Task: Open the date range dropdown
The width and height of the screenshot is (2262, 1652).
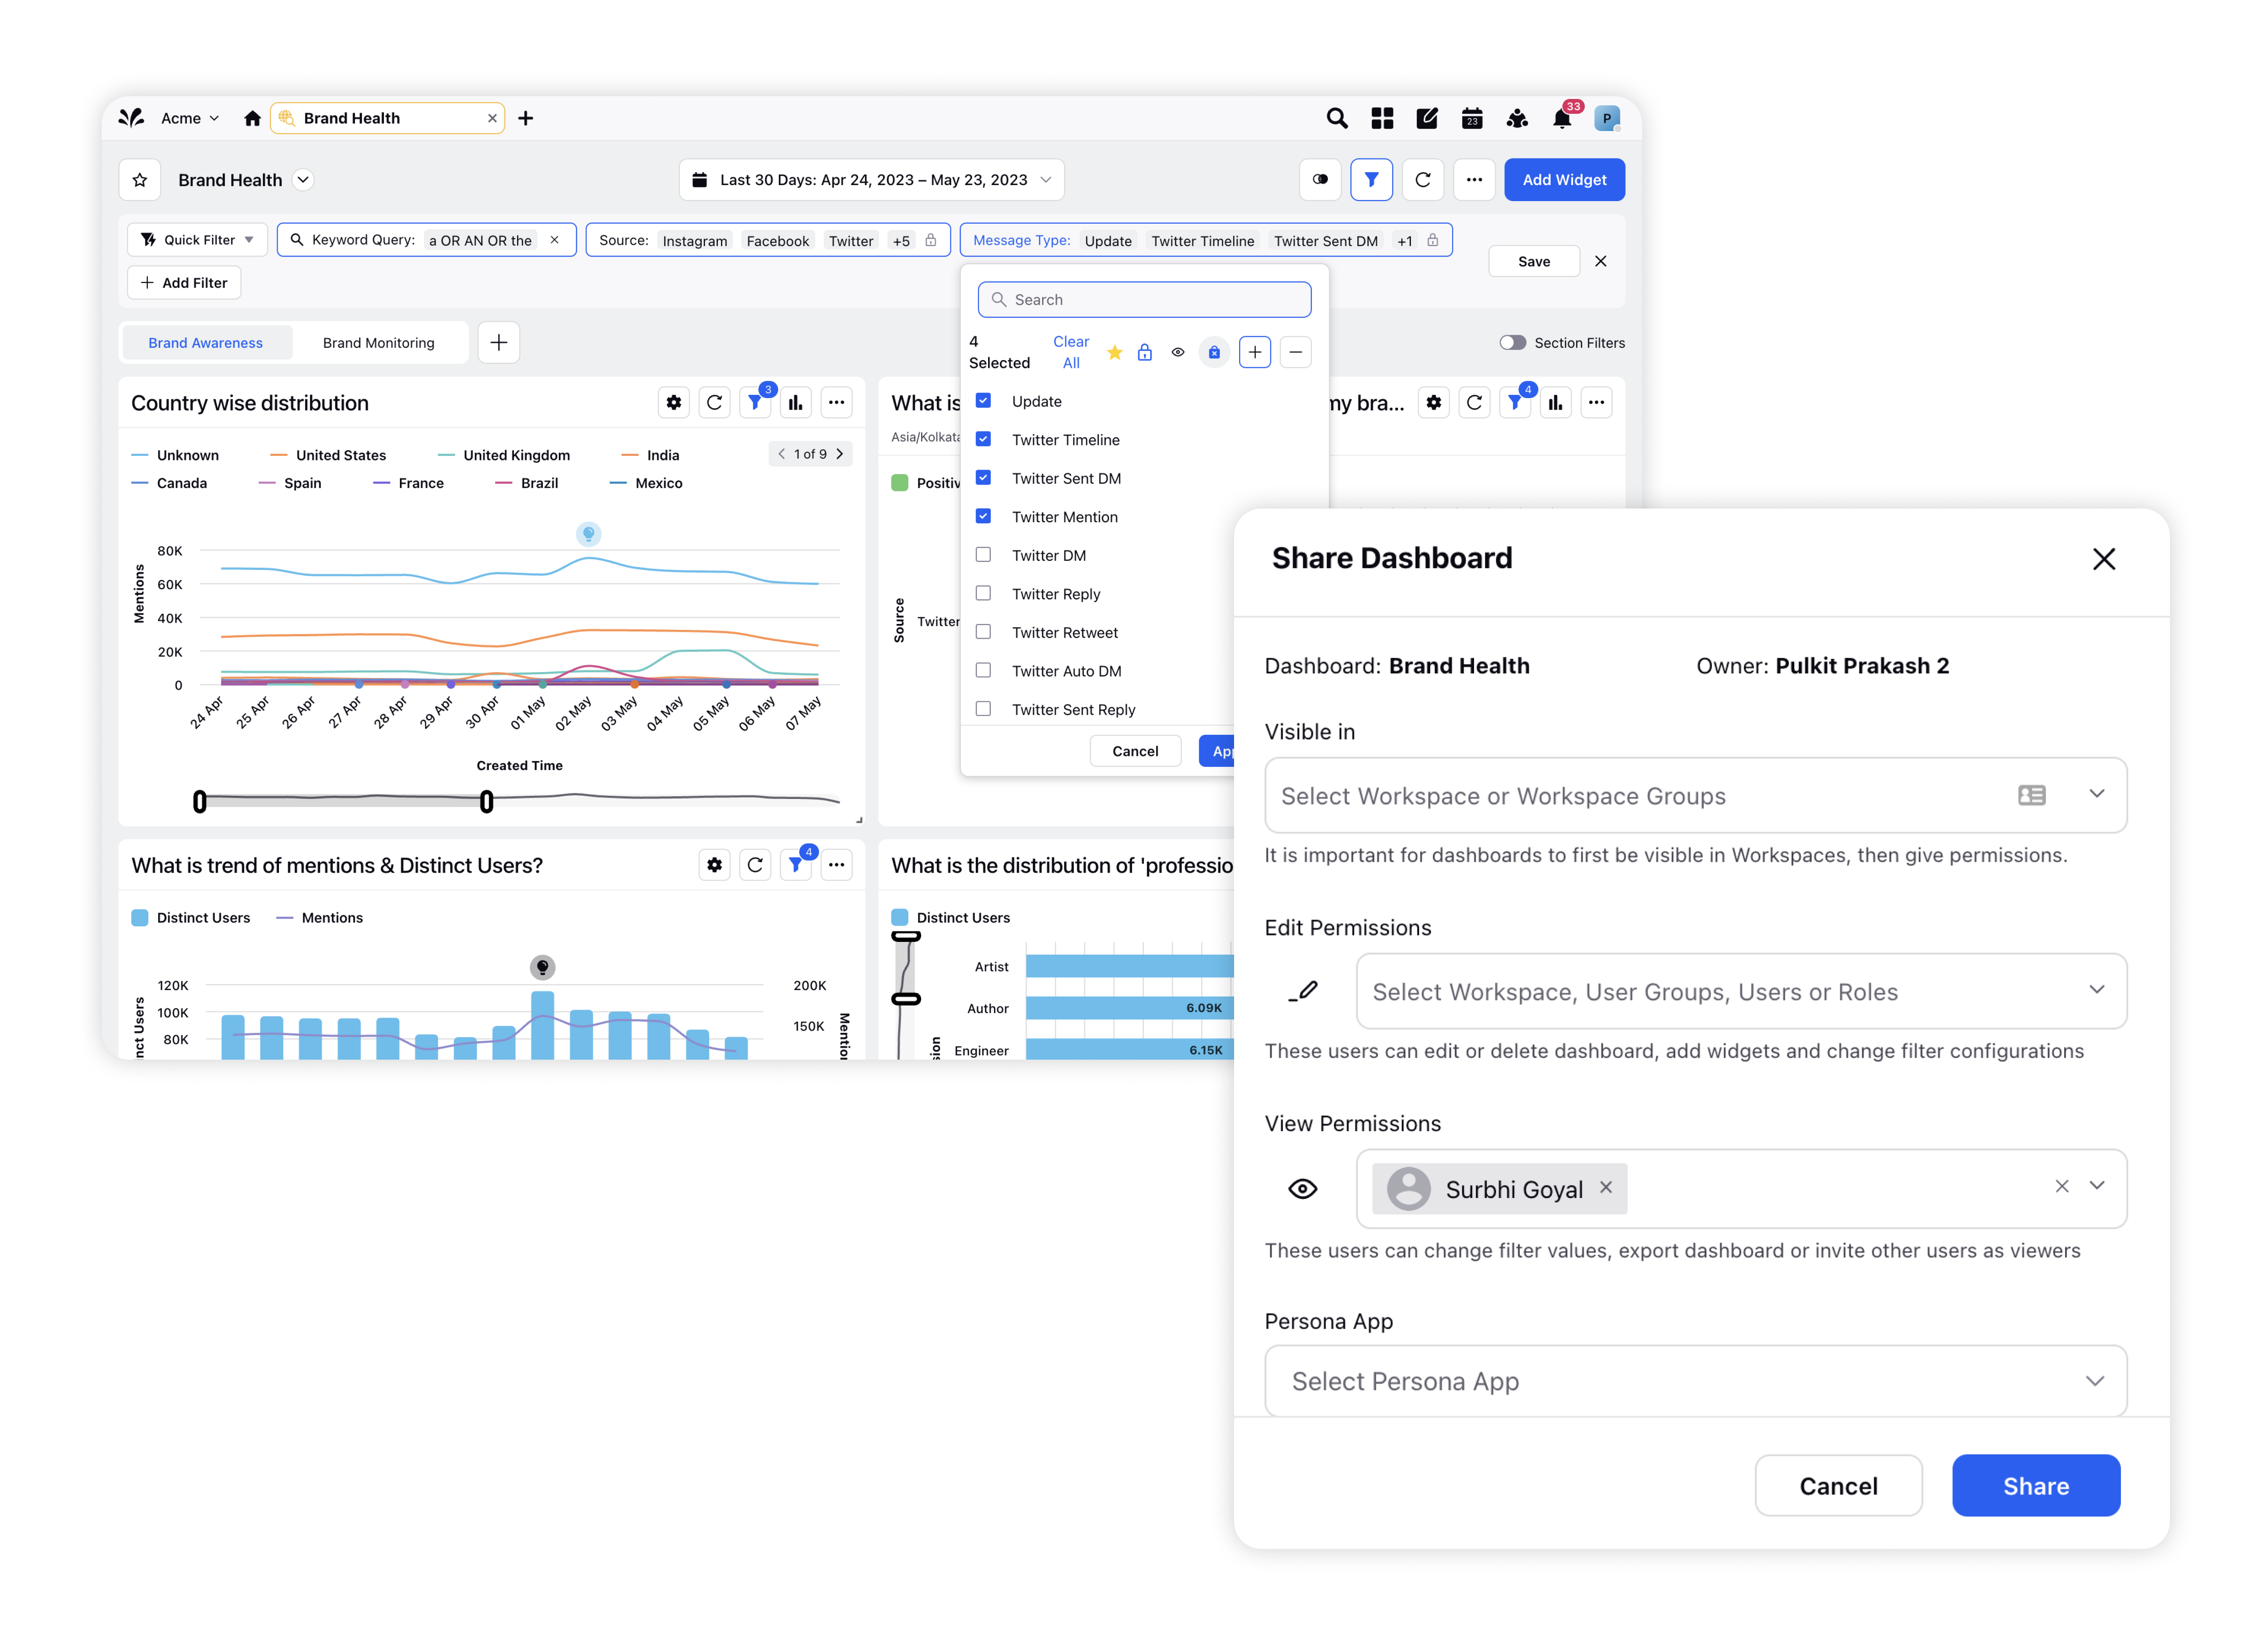Action: (x=871, y=180)
